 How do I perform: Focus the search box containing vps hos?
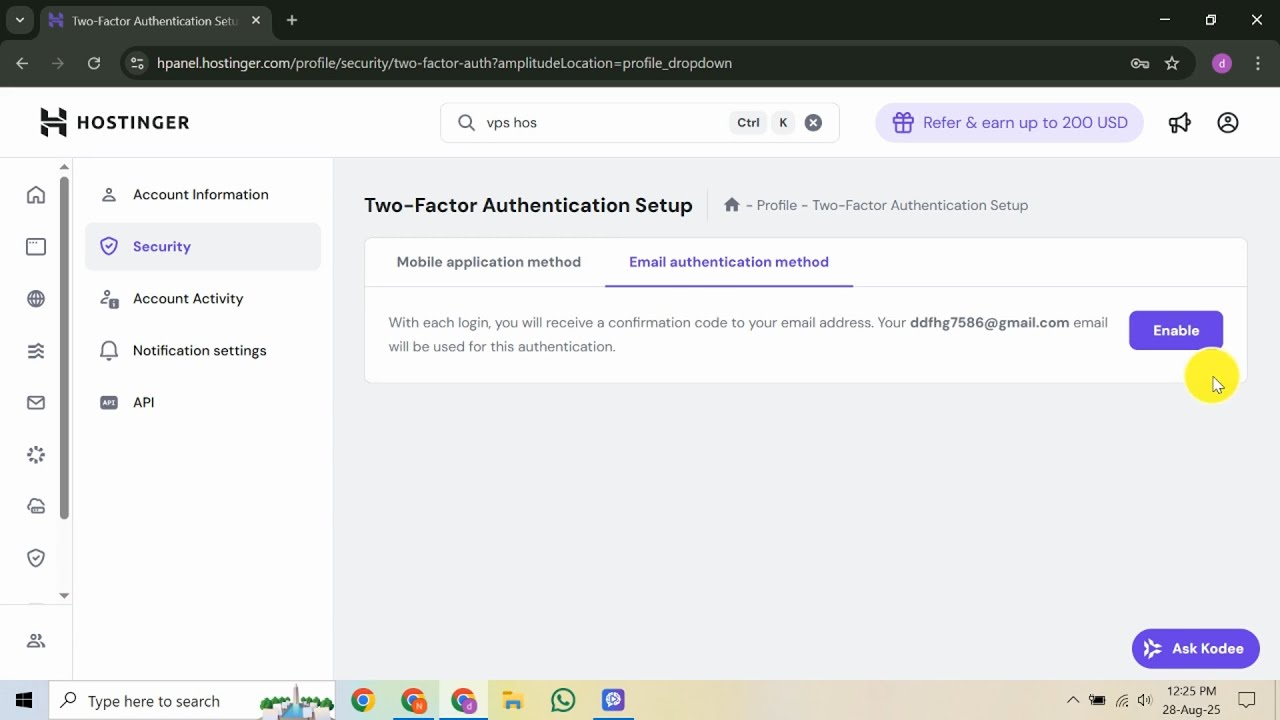click(640, 123)
